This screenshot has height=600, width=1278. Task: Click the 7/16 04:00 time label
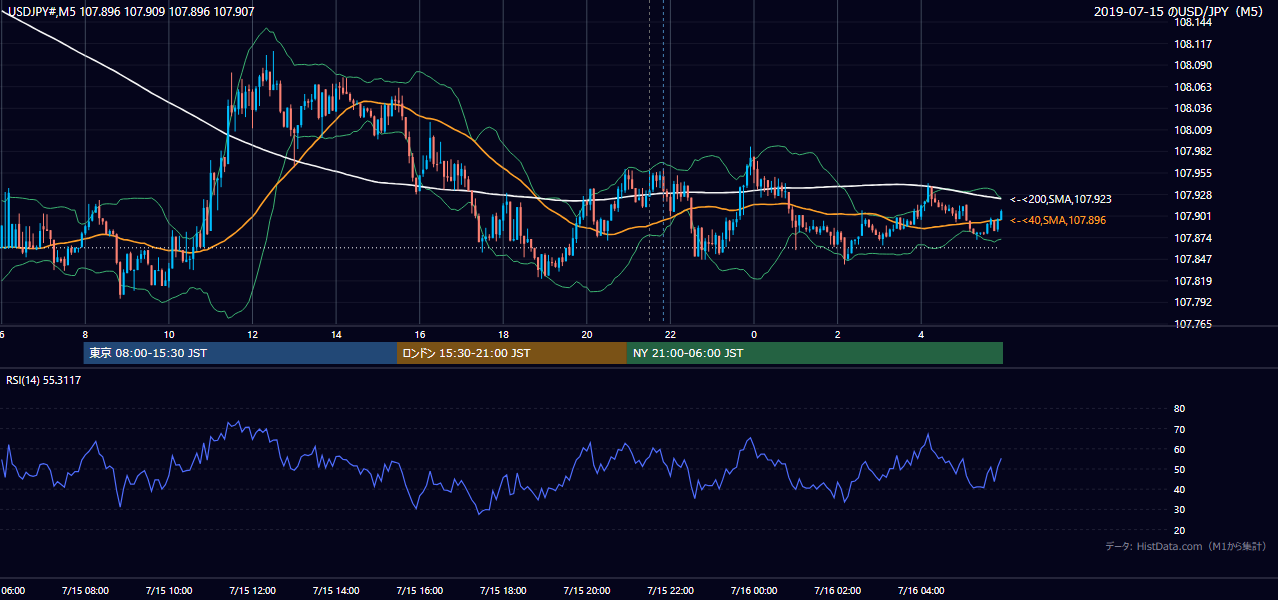tap(921, 590)
